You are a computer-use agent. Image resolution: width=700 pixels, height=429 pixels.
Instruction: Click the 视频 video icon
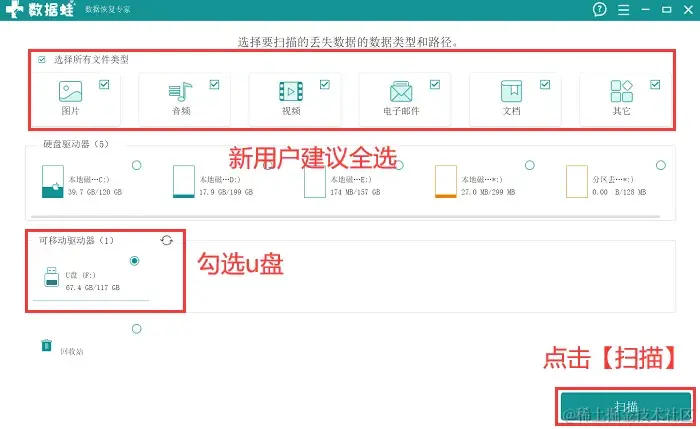291,92
